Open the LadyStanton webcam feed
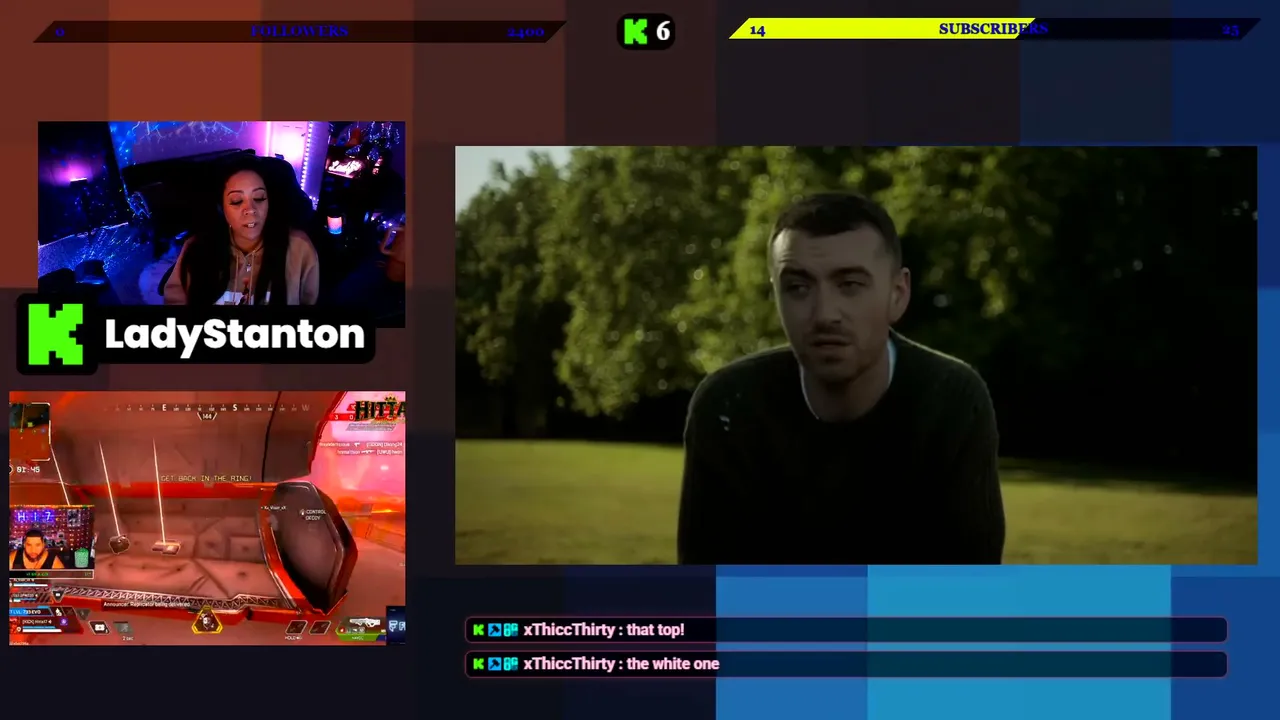Screen dimensions: 1280x720 tap(222, 213)
